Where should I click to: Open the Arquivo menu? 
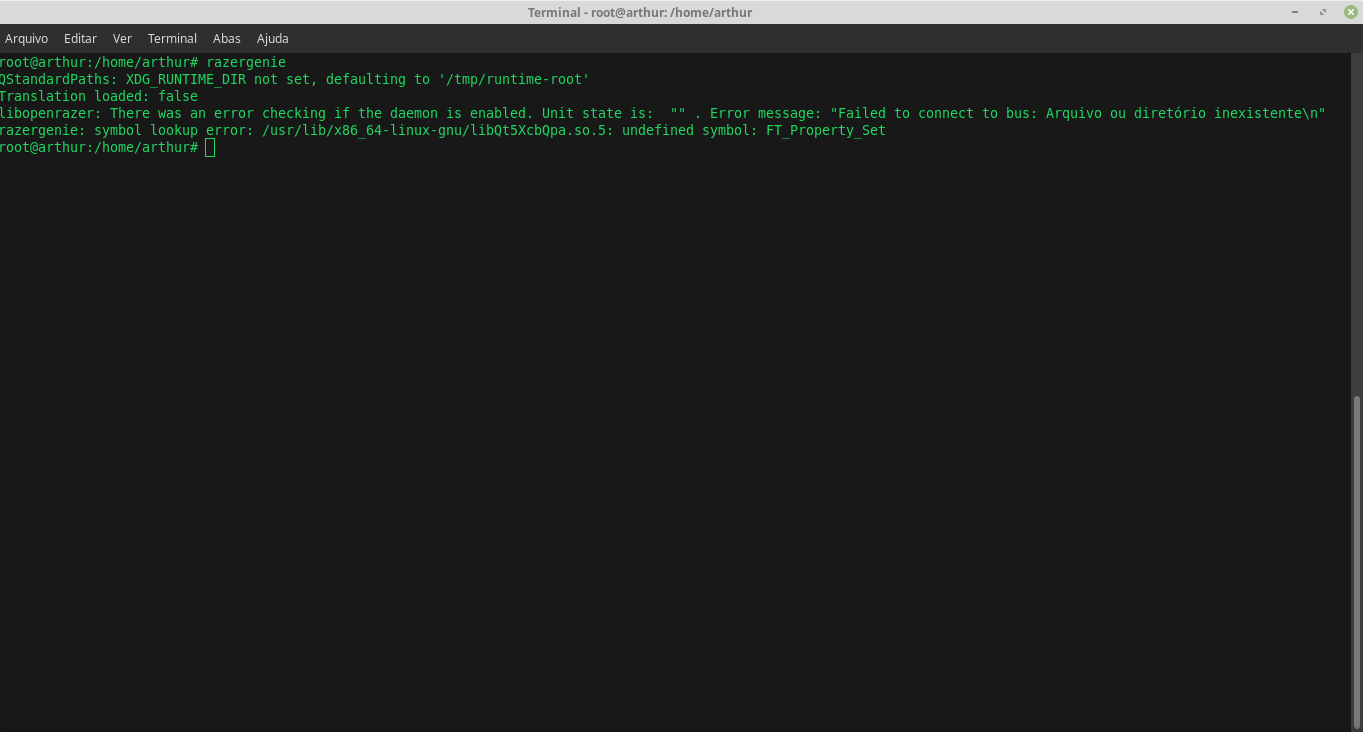[x=26, y=38]
